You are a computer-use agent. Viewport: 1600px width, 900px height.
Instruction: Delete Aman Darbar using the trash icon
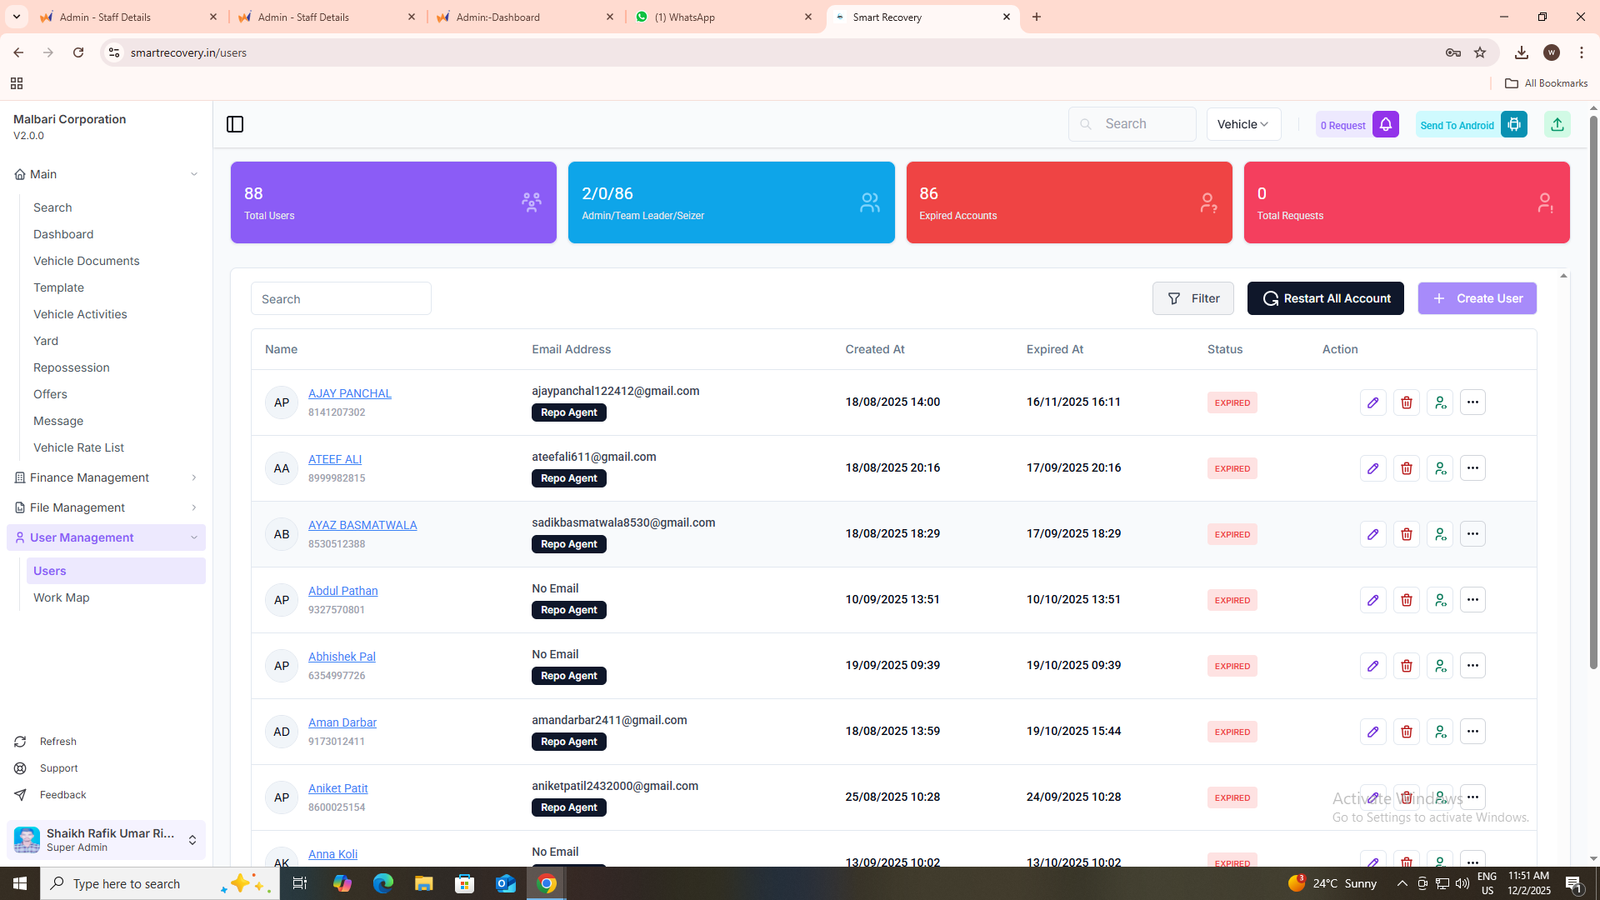tap(1406, 732)
